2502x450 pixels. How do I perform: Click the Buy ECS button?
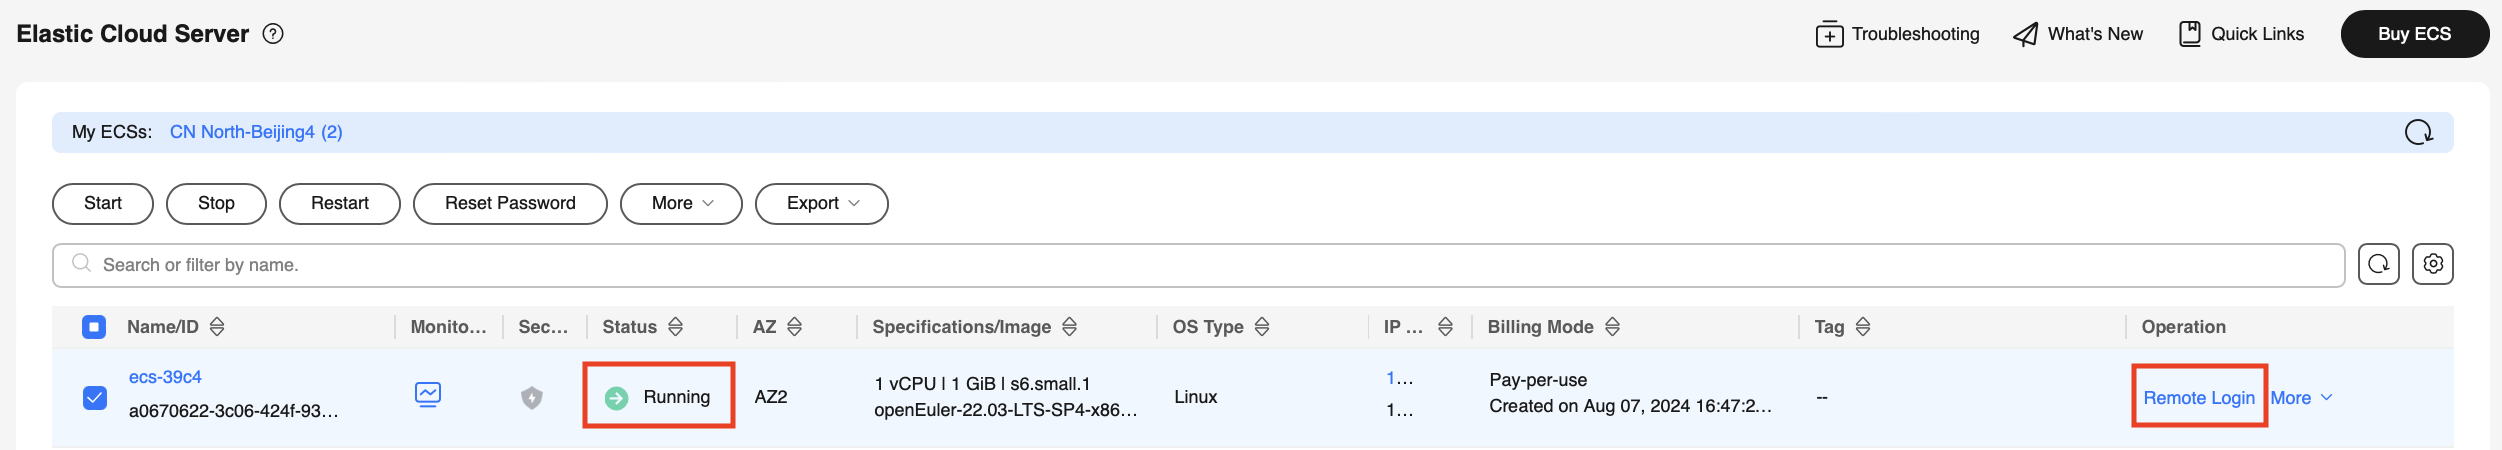pyautogui.click(x=2414, y=34)
